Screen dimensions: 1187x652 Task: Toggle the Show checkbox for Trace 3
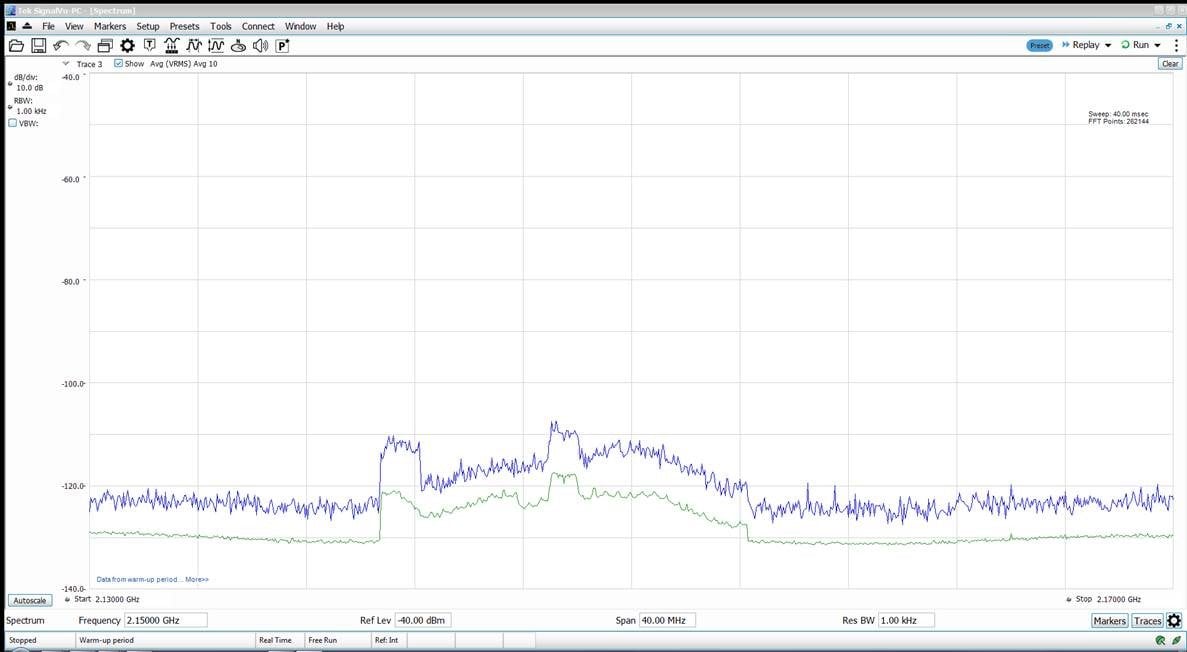point(118,63)
